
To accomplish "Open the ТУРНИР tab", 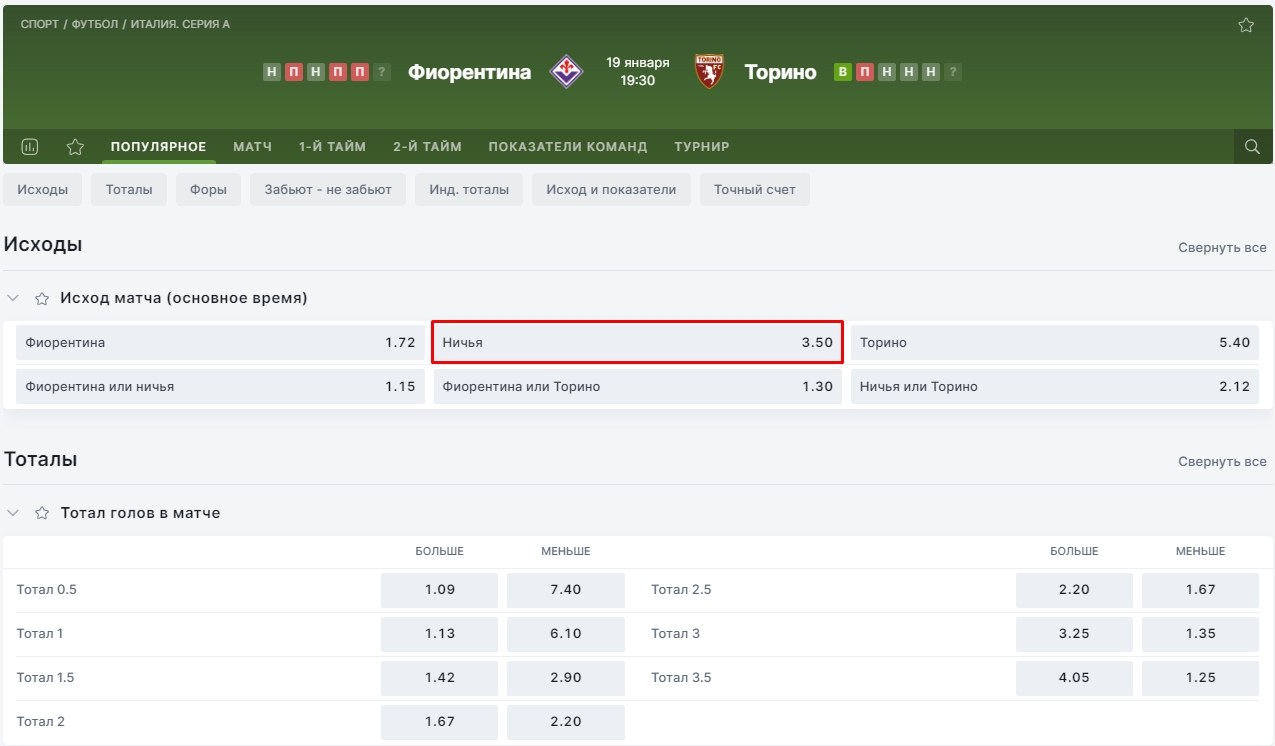I will point(702,147).
